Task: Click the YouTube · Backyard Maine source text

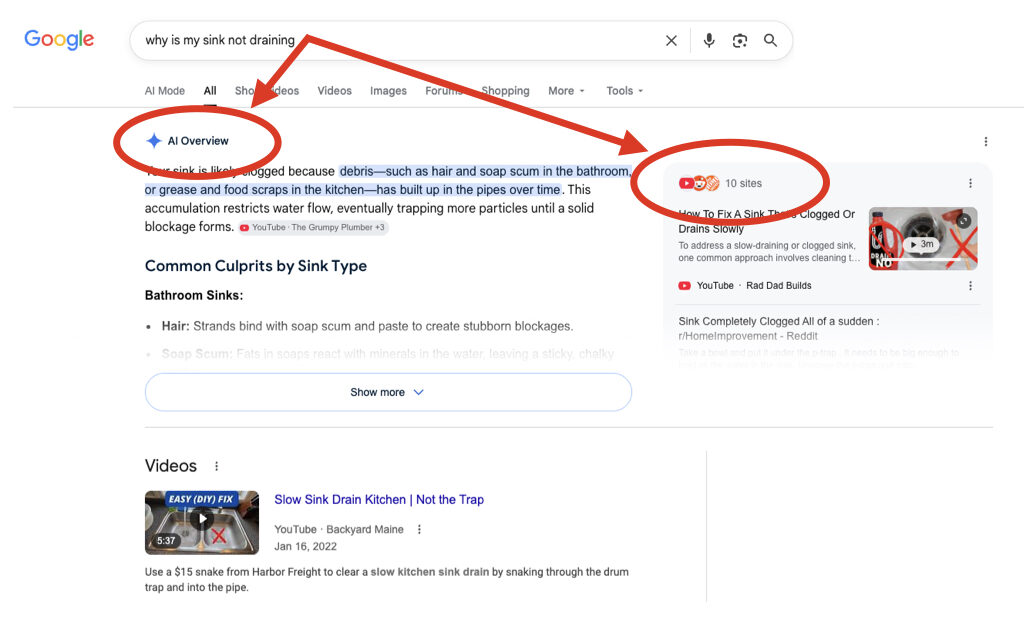Action: (338, 530)
